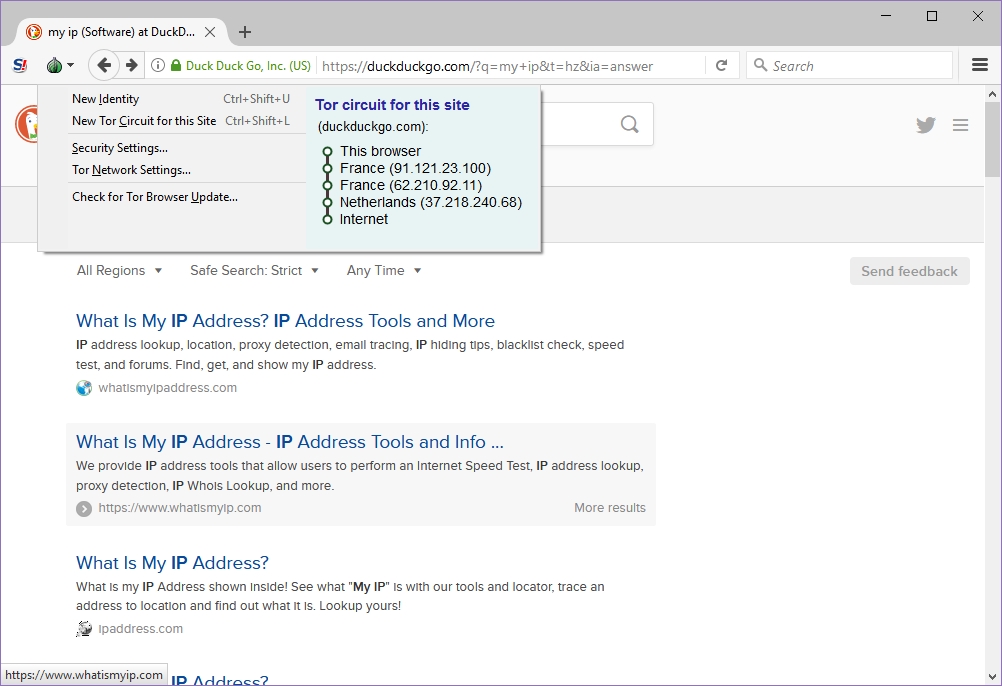
Task: Click 'France (62.210.92.11)' circuit node
Action: click(411, 185)
